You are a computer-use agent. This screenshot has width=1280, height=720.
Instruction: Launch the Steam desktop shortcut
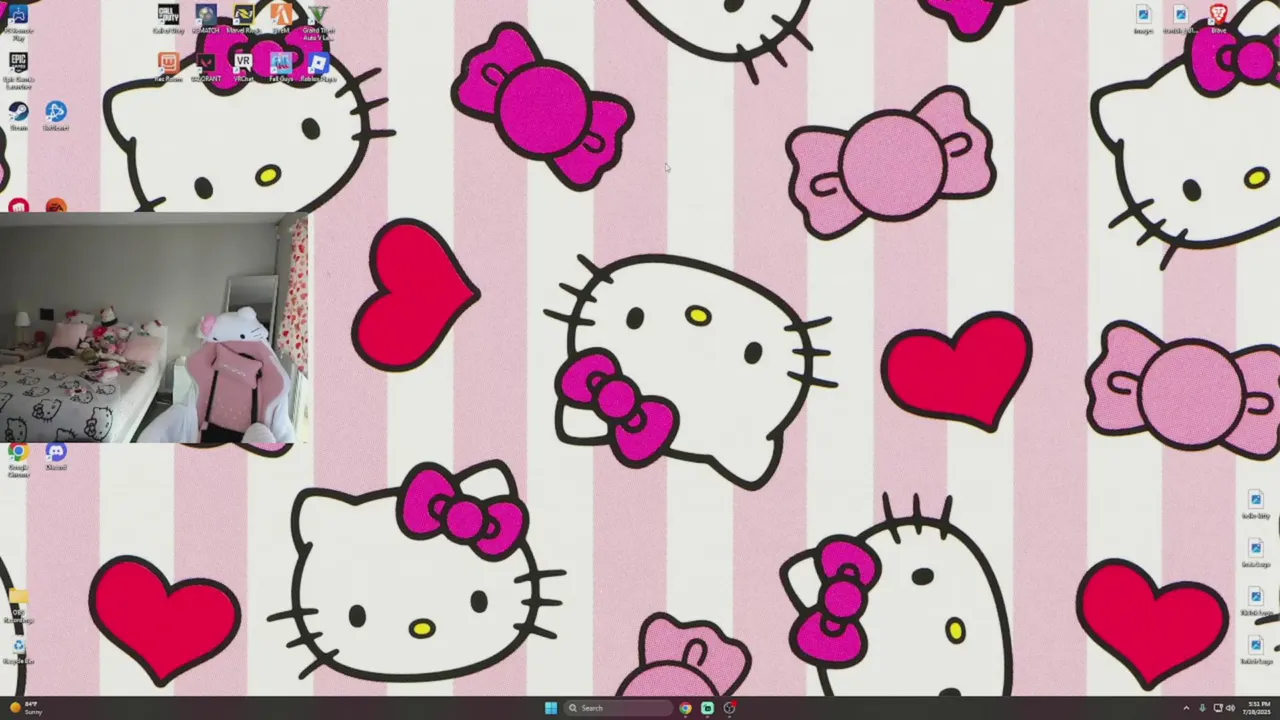click(x=18, y=116)
